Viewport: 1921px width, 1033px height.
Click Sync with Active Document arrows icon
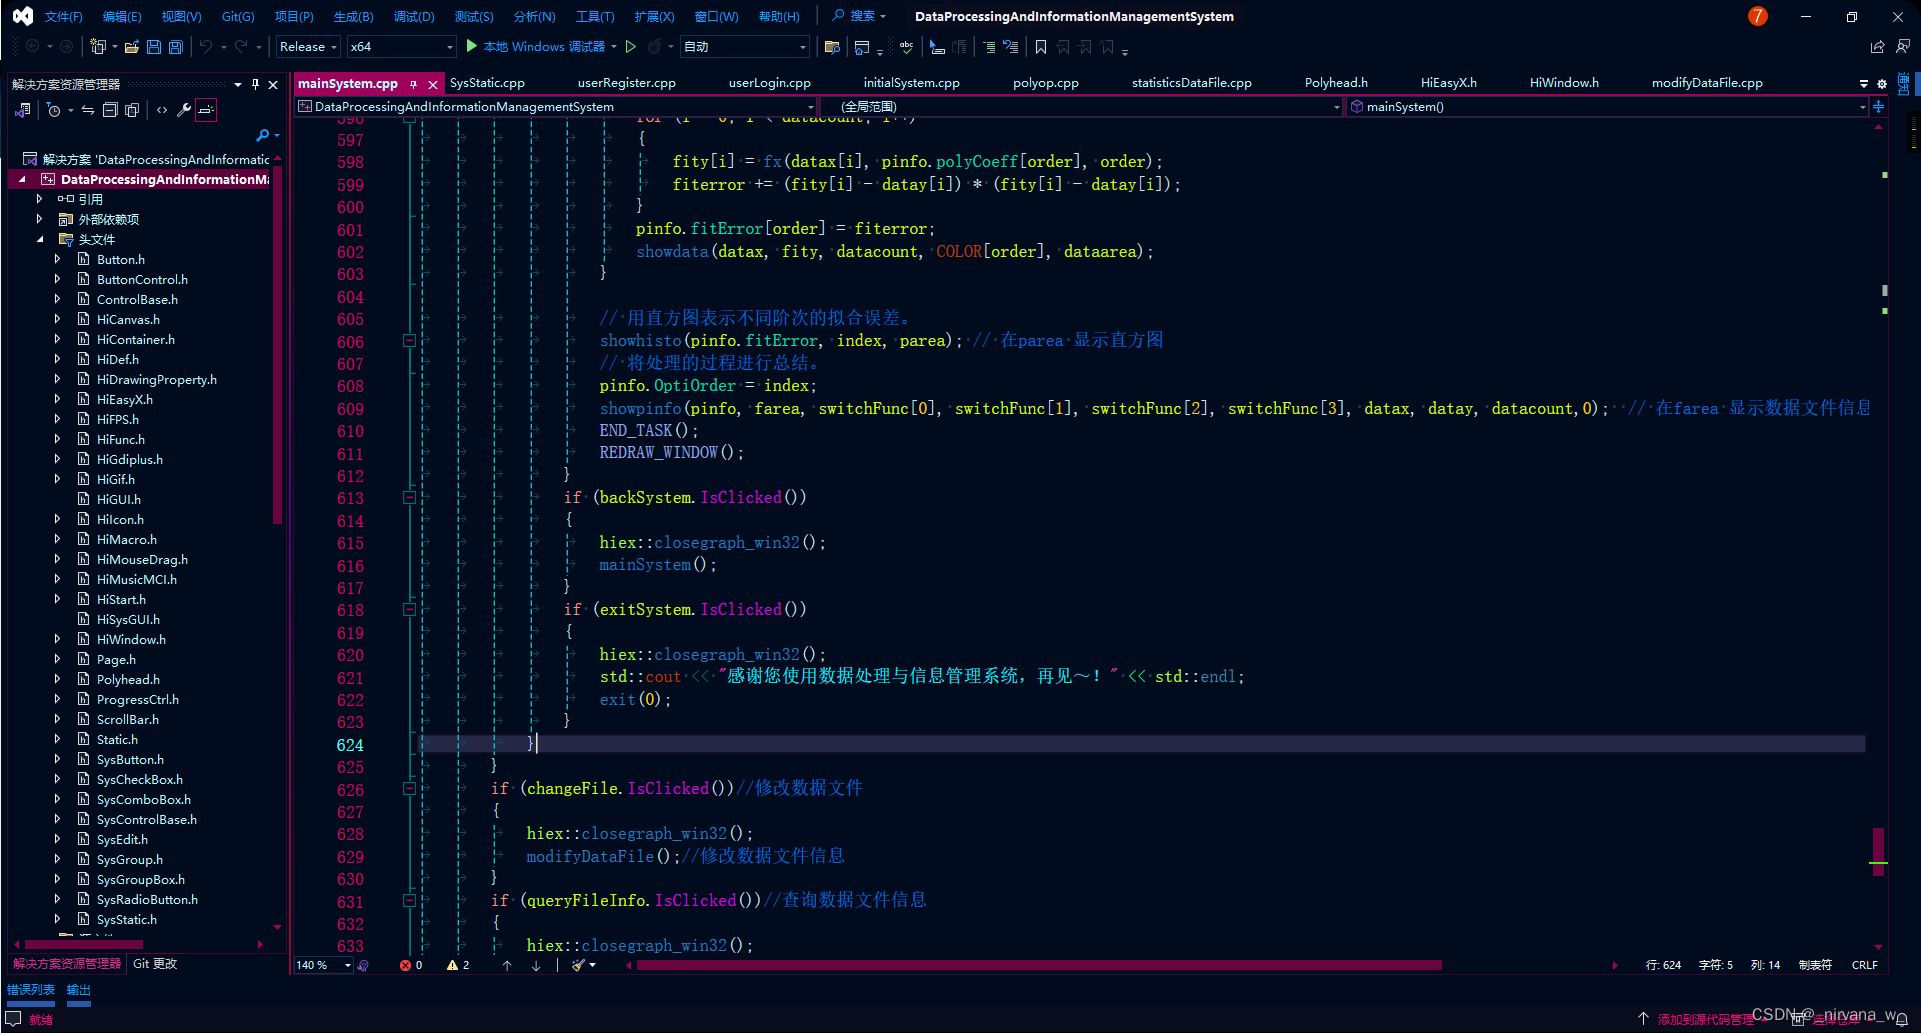coord(88,110)
